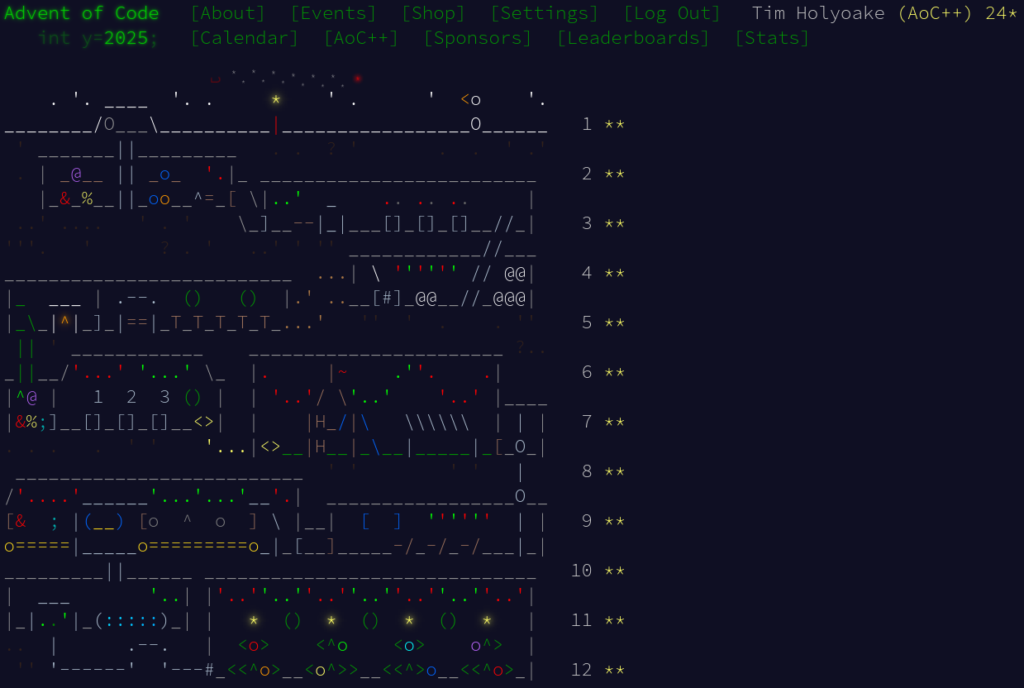The width and height of the screenshot is (1024, 688).
Task: Click the stars beside Day 4
Action: (x=615, y=273)
